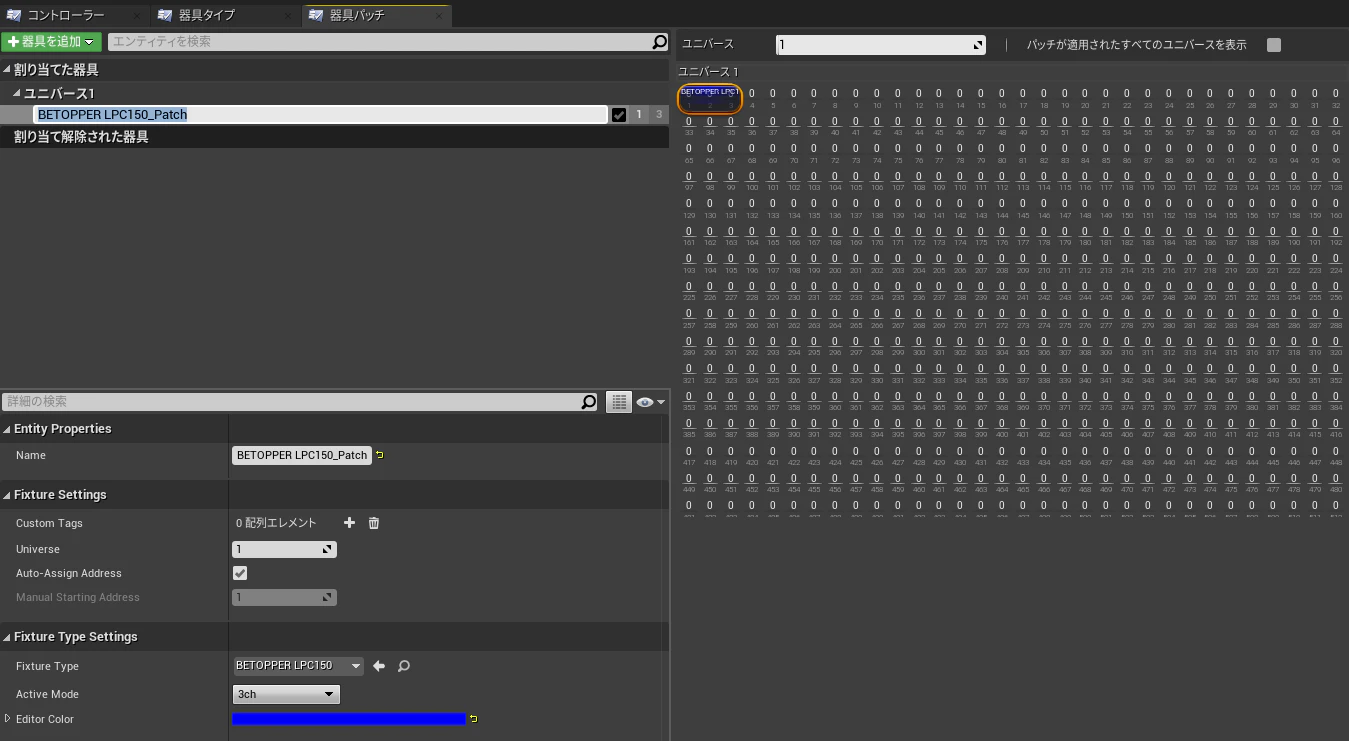Edit the Name field BETOPPER LPC150_Patch
The image size is (1349, 741).
pos(302,455)
